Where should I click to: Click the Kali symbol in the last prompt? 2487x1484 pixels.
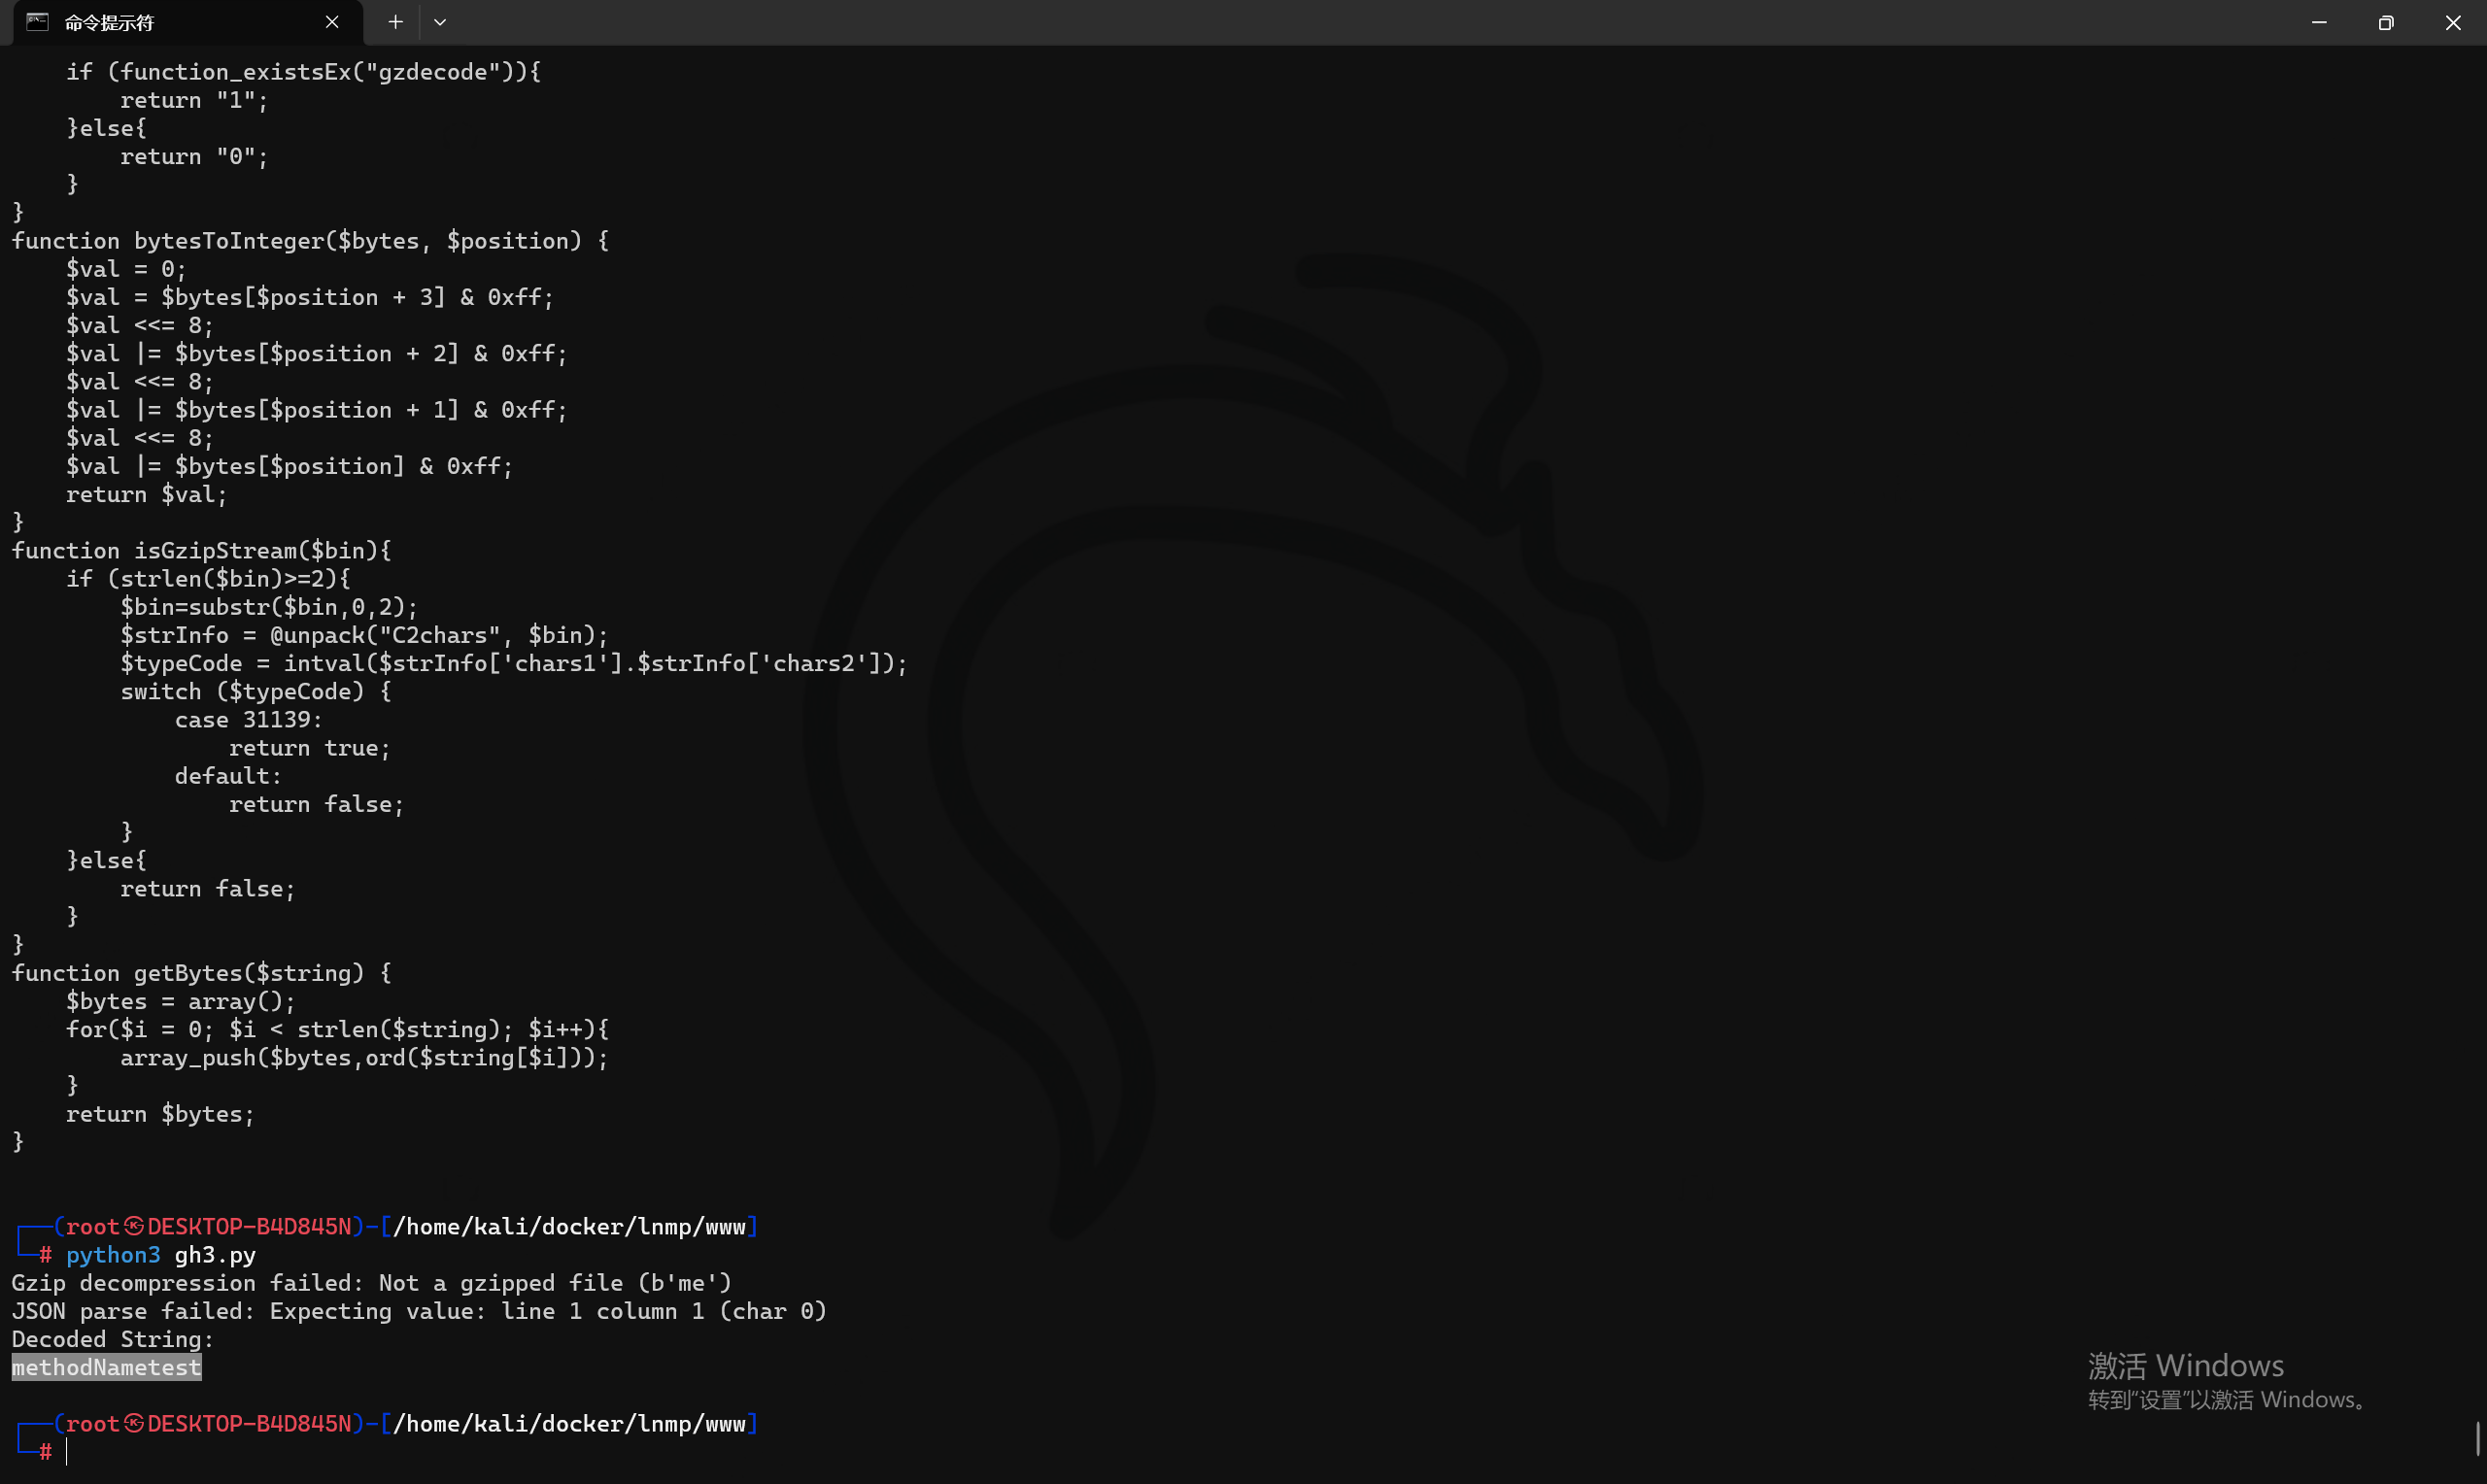134,1423
